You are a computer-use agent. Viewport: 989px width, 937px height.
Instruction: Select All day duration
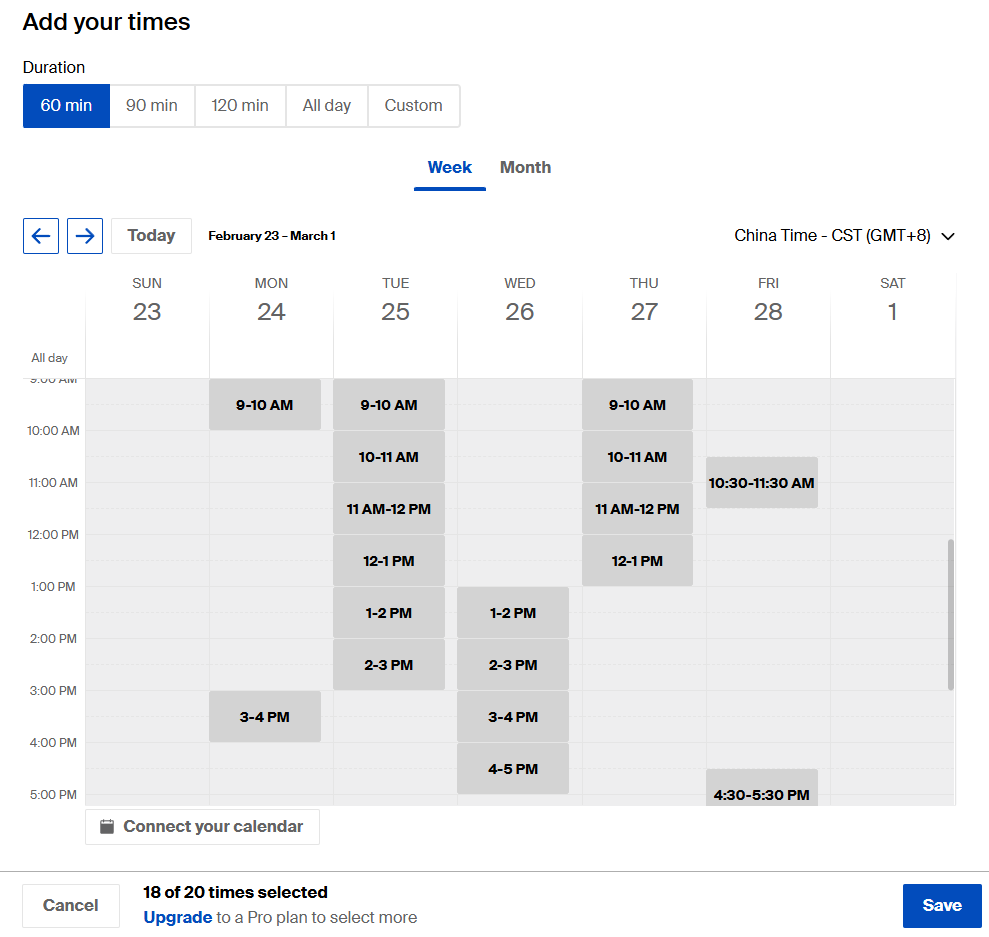coord(327,106)
